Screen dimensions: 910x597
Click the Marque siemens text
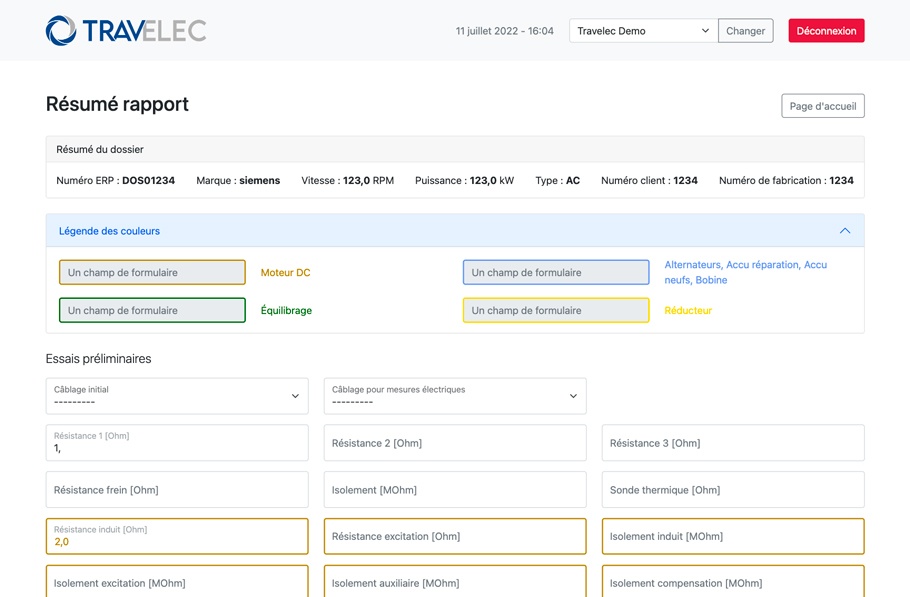coord(238,180)
